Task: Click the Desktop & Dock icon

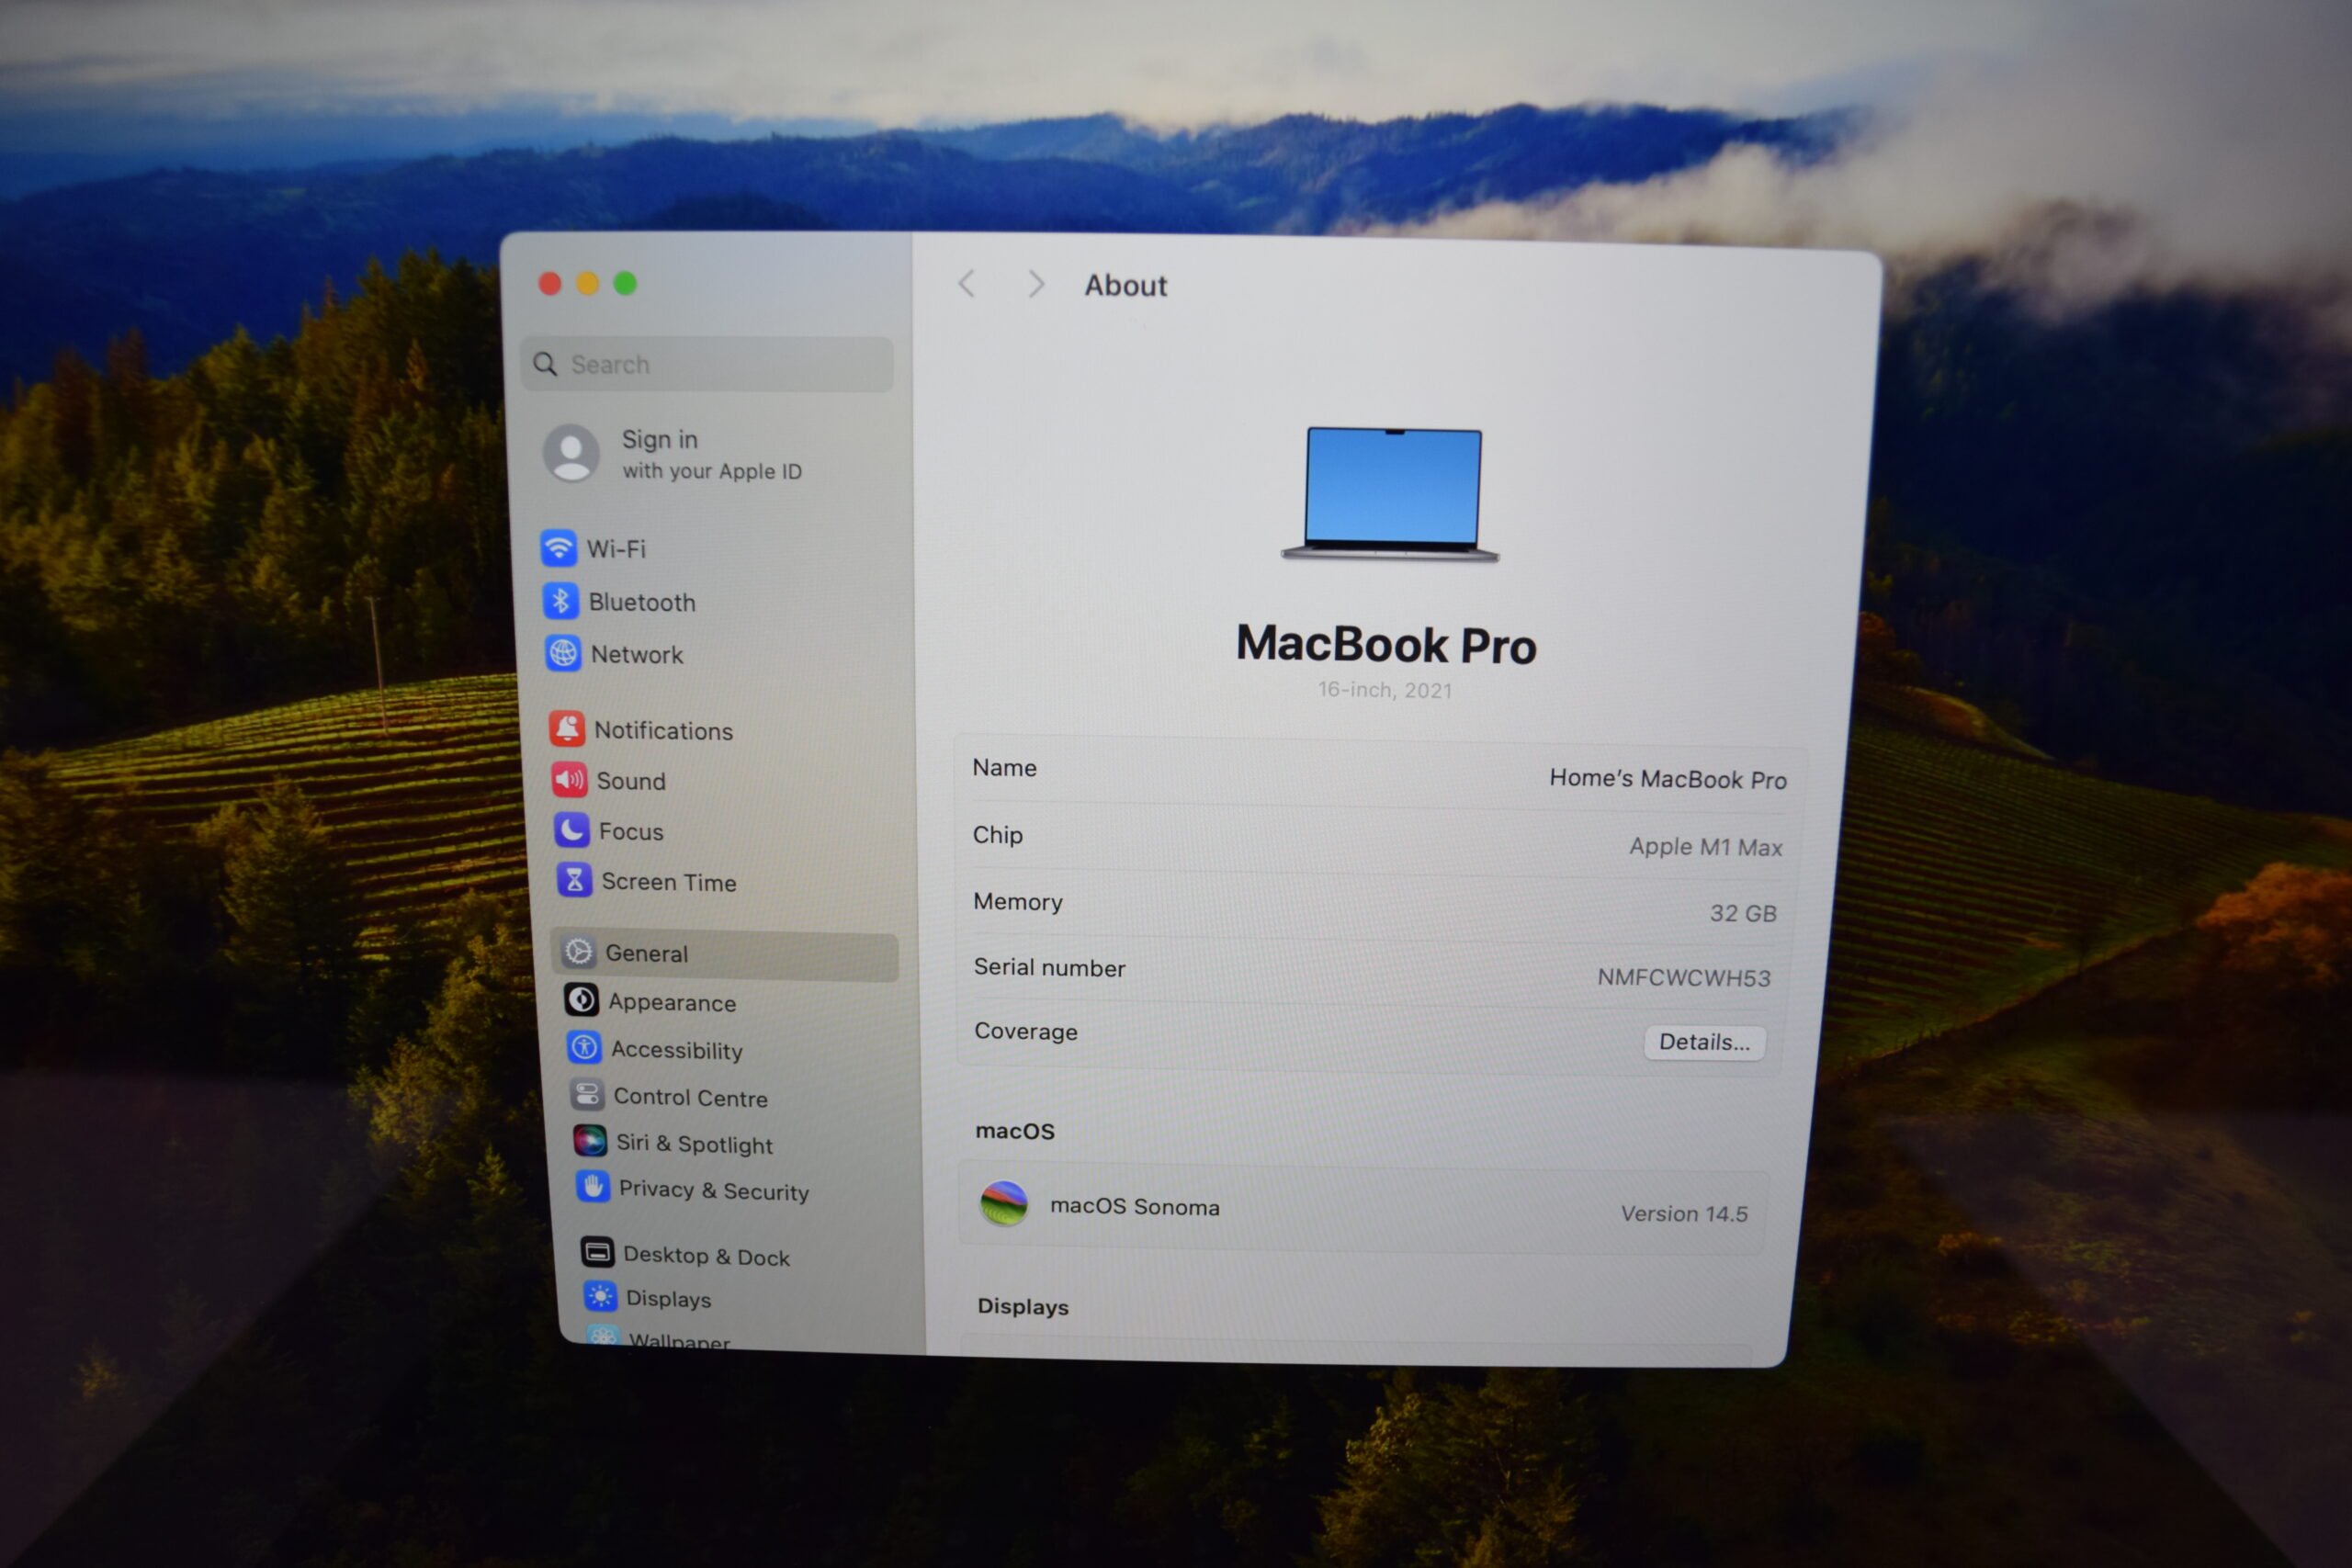Action: 598,1251
